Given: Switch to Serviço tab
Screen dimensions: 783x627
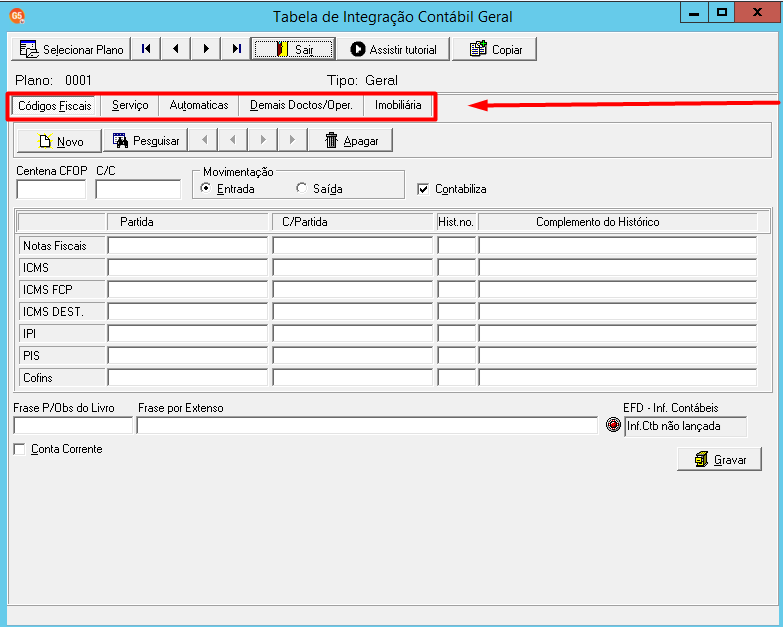Looking at the screenshot, I should pyautogui.click(x=130, y=105).
